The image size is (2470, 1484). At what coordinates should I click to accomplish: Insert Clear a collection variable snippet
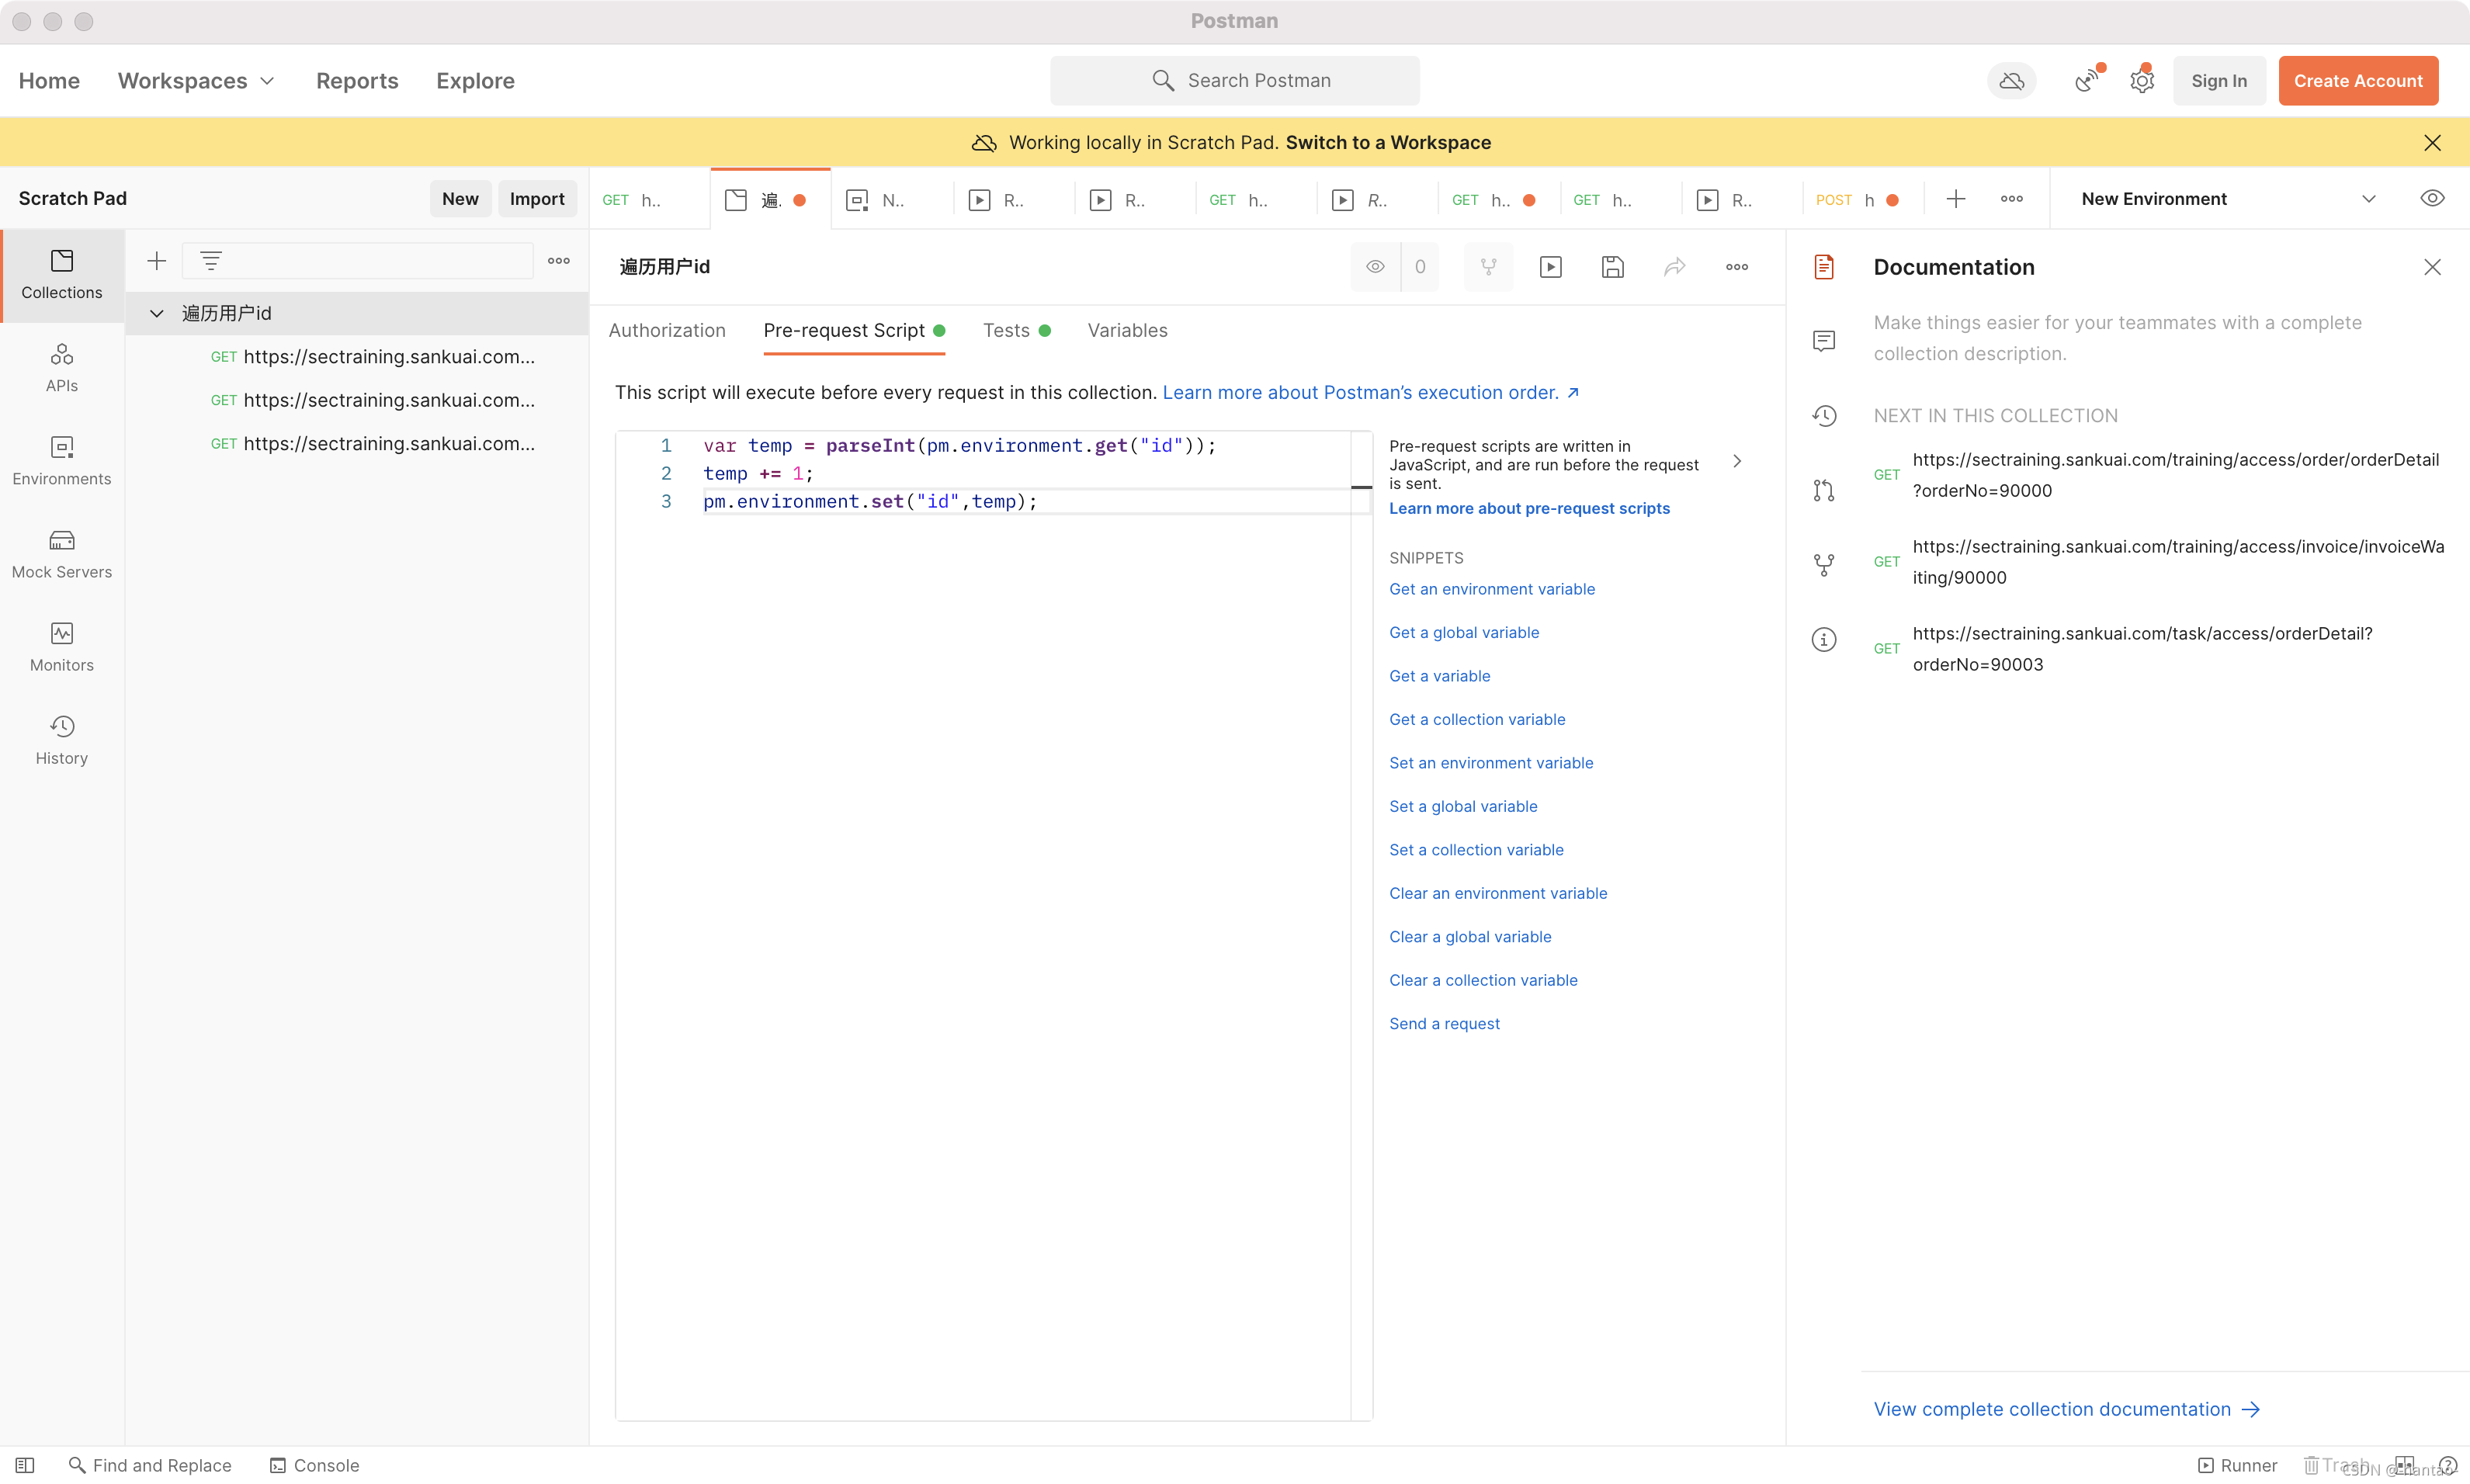[1483, 980]
